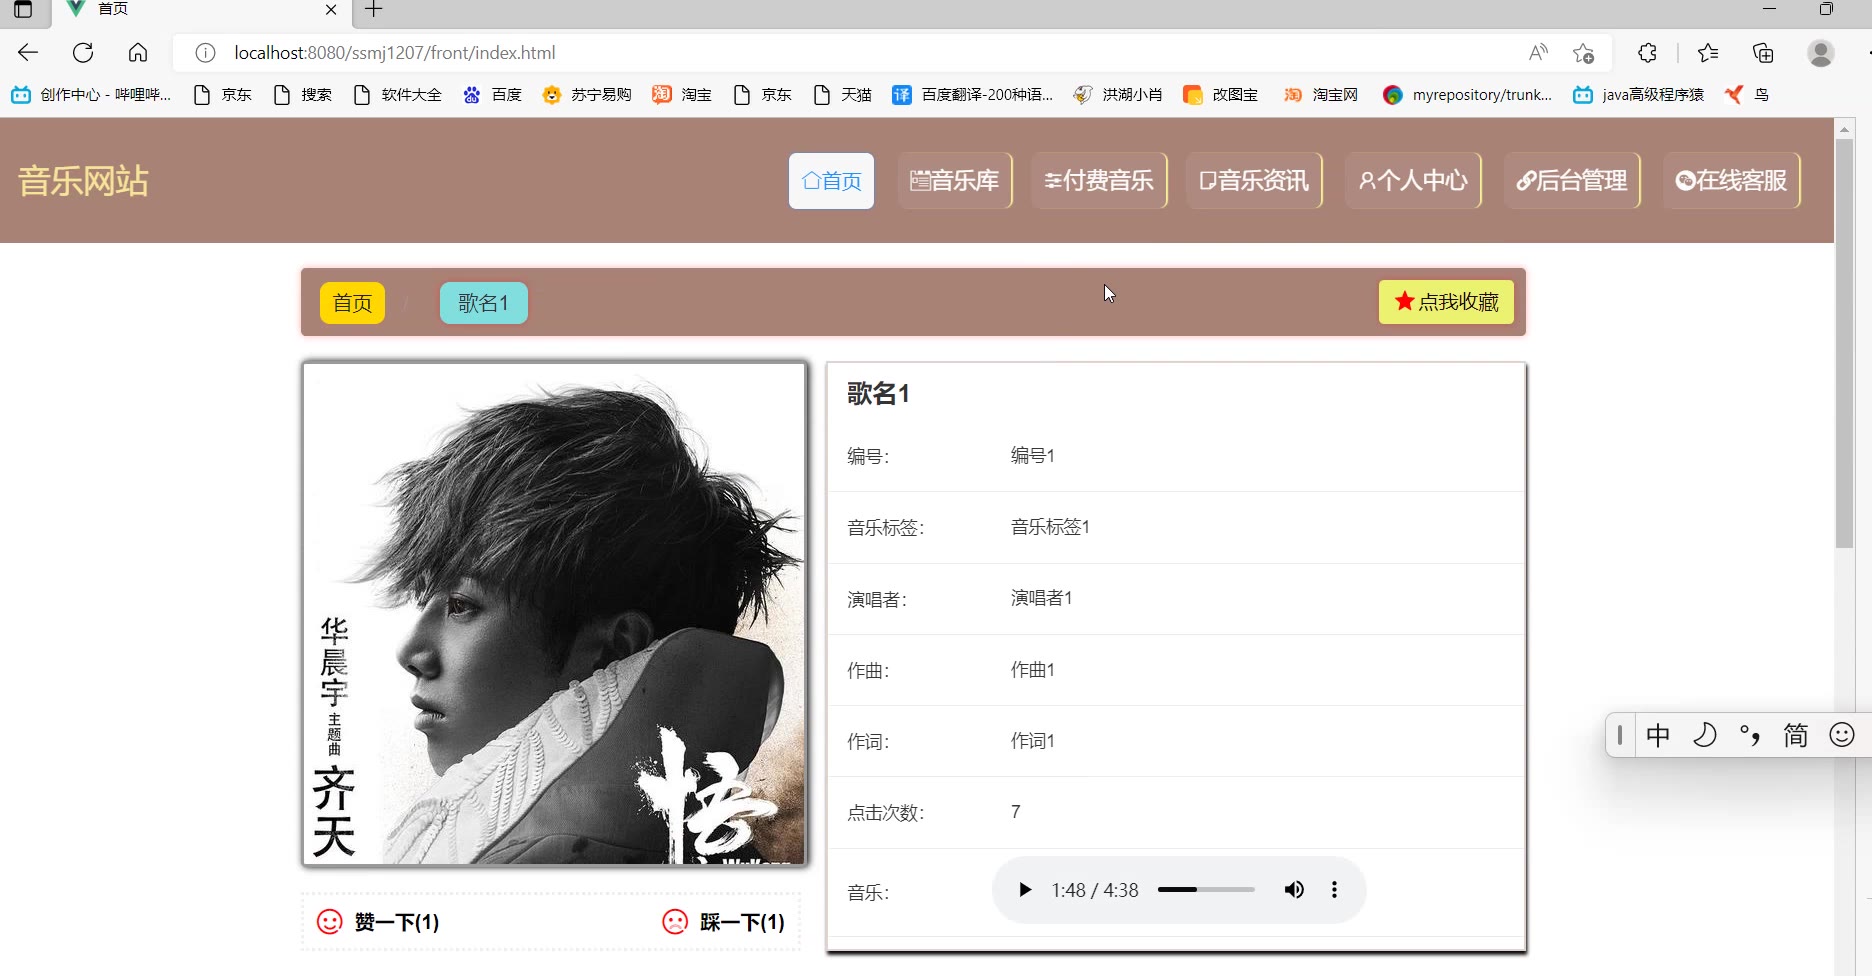Click 点我收藏 favorite button
The width and height of the screenshot is (1872, 976).
1446,302
